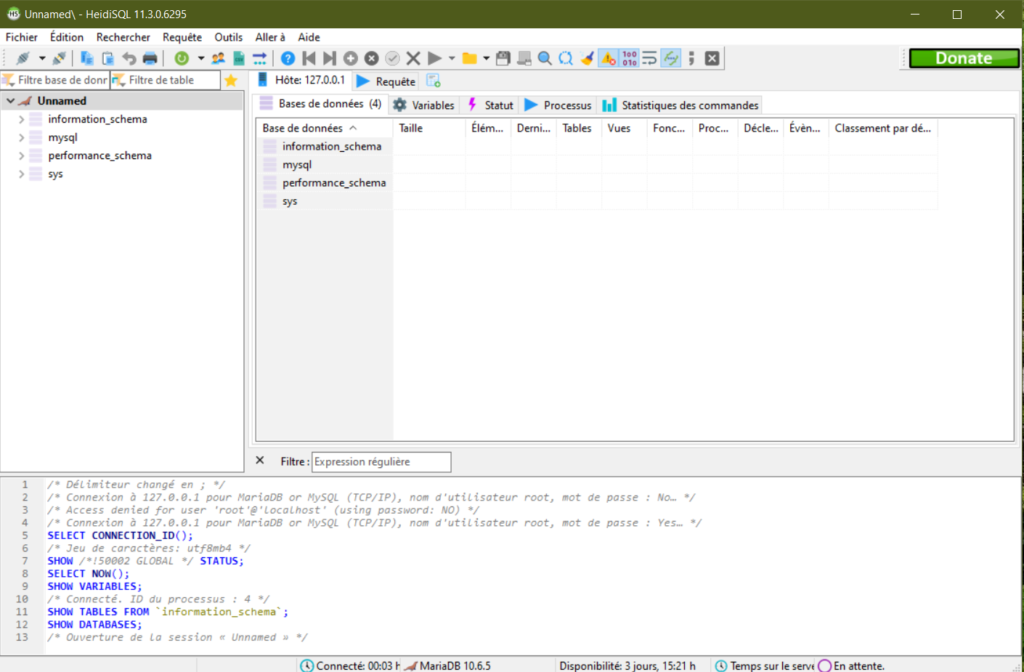Viewport: 1024px width, 672px height.
Task: Click the semicolon delimiter icon
Action: 692,58
